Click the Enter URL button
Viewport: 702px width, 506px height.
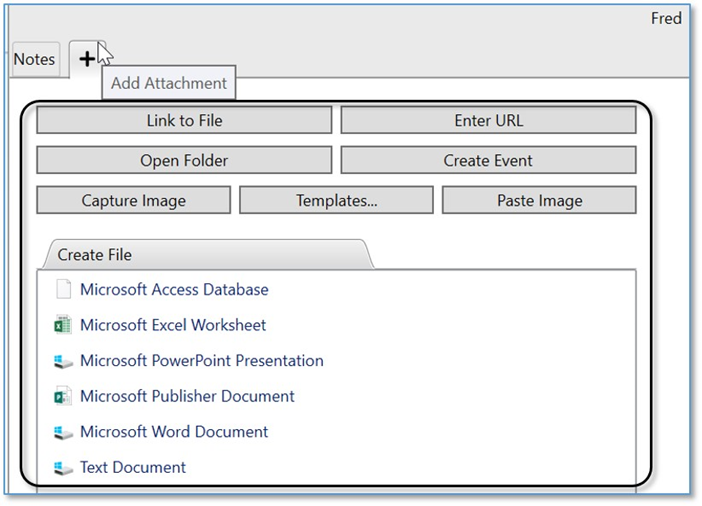tap(488, 120)
